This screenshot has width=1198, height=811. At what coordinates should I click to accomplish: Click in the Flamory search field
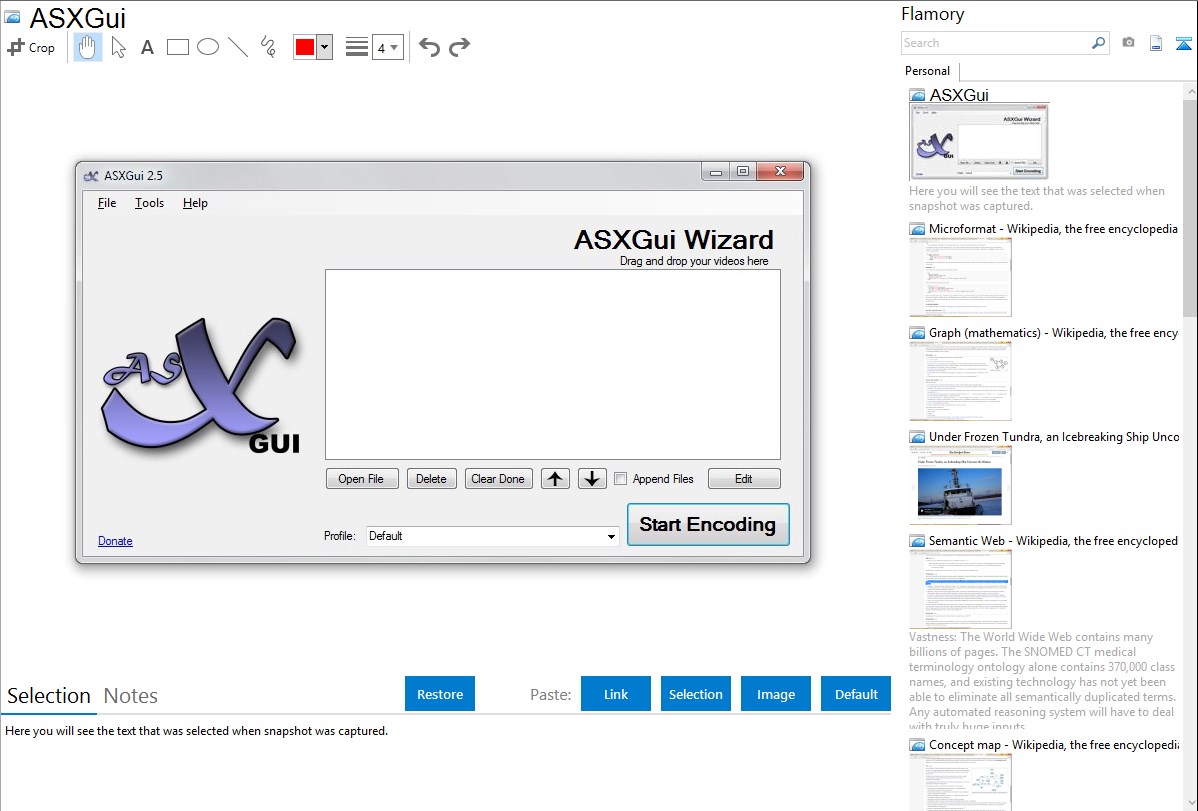point(995,43)
